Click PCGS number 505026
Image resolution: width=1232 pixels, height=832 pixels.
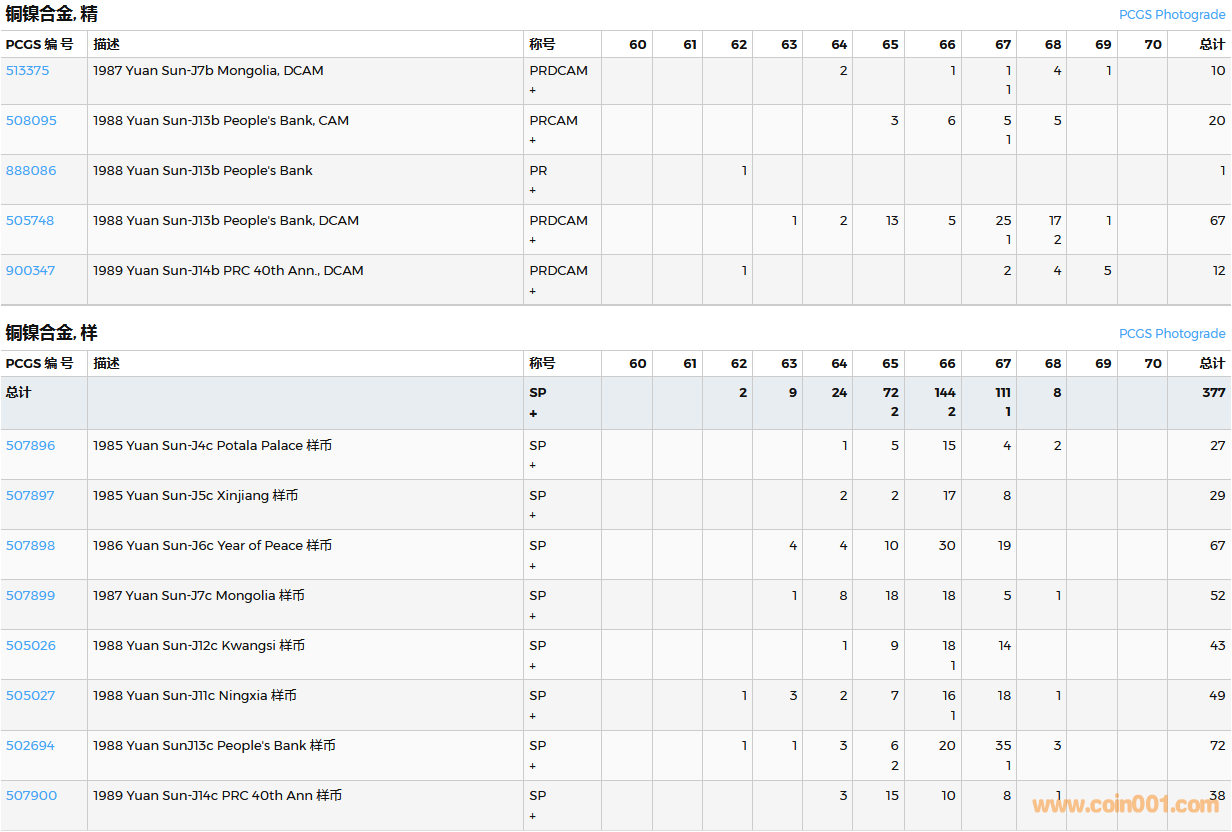[31, 646]
